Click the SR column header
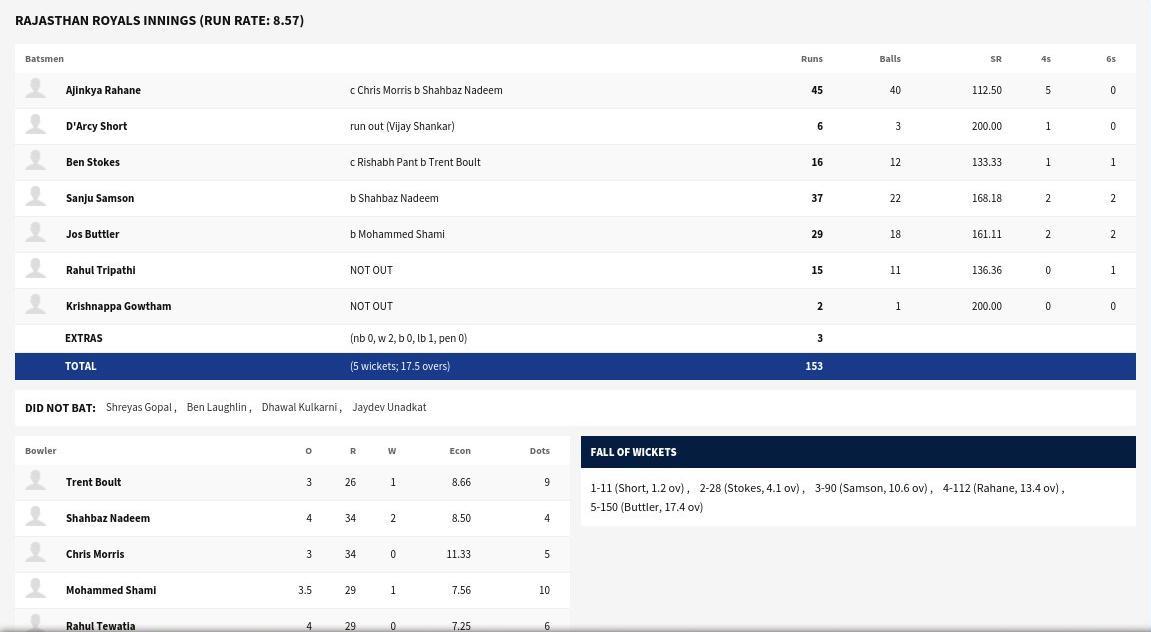This screenshot has width=1151, height=632. 995,59
